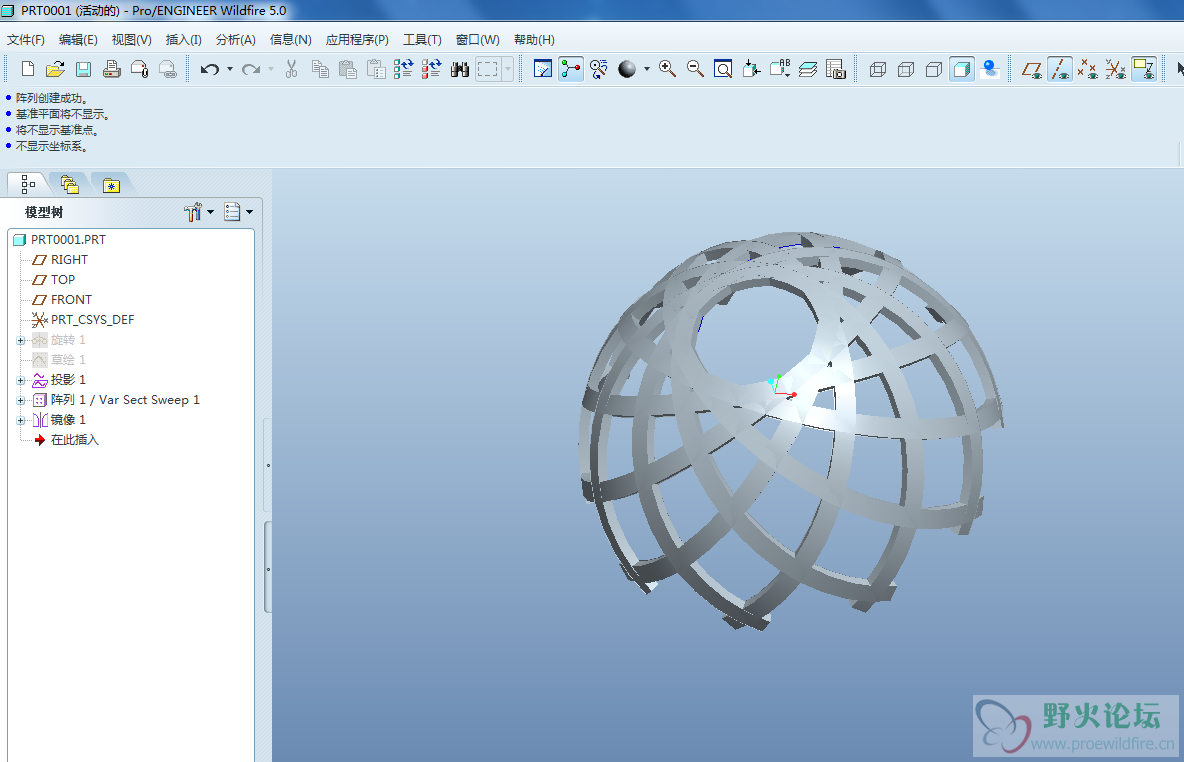Switch to the model tree navigator tab
This screenshot has width=1184, height=762.
coord(28,184)
